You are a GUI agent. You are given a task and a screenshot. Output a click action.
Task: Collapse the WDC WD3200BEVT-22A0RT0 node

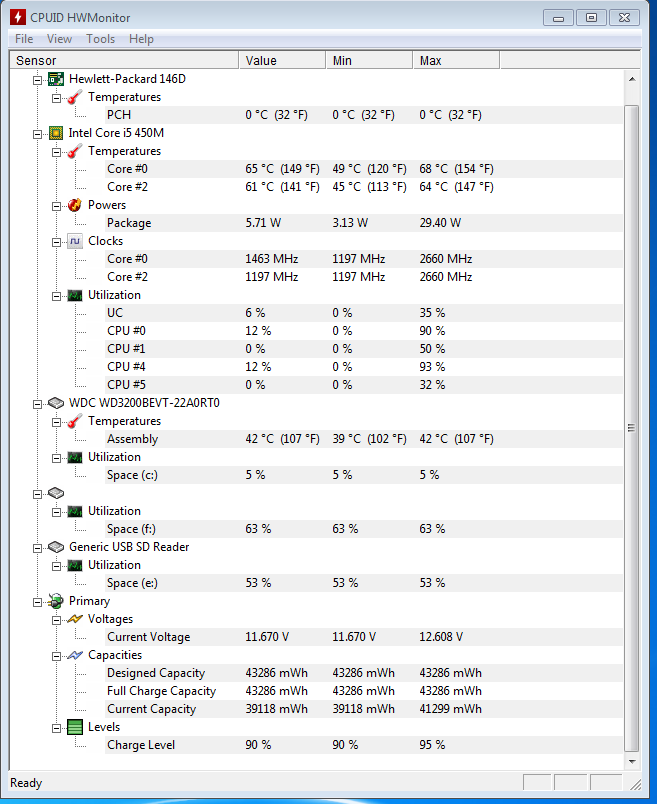37,404
